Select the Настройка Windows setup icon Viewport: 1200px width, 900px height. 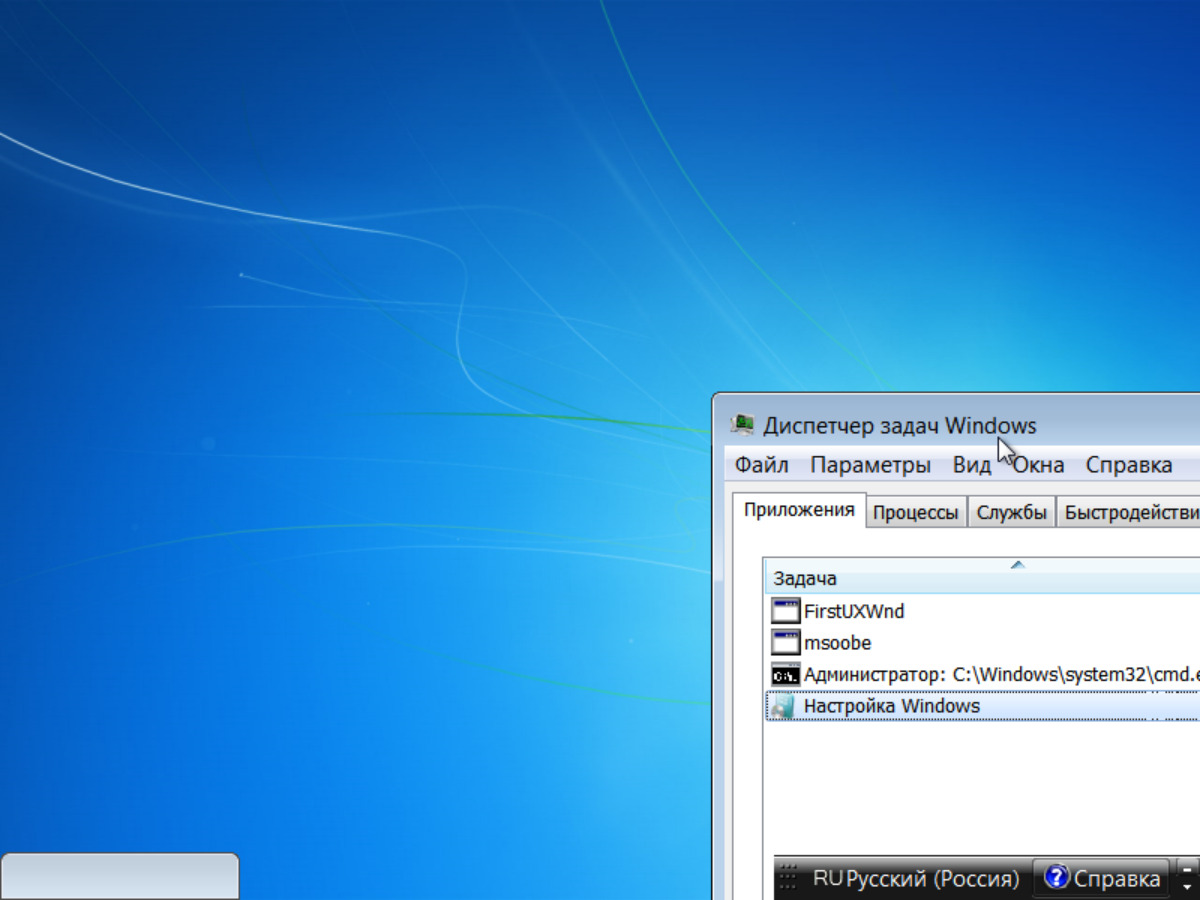click(784, 706)
